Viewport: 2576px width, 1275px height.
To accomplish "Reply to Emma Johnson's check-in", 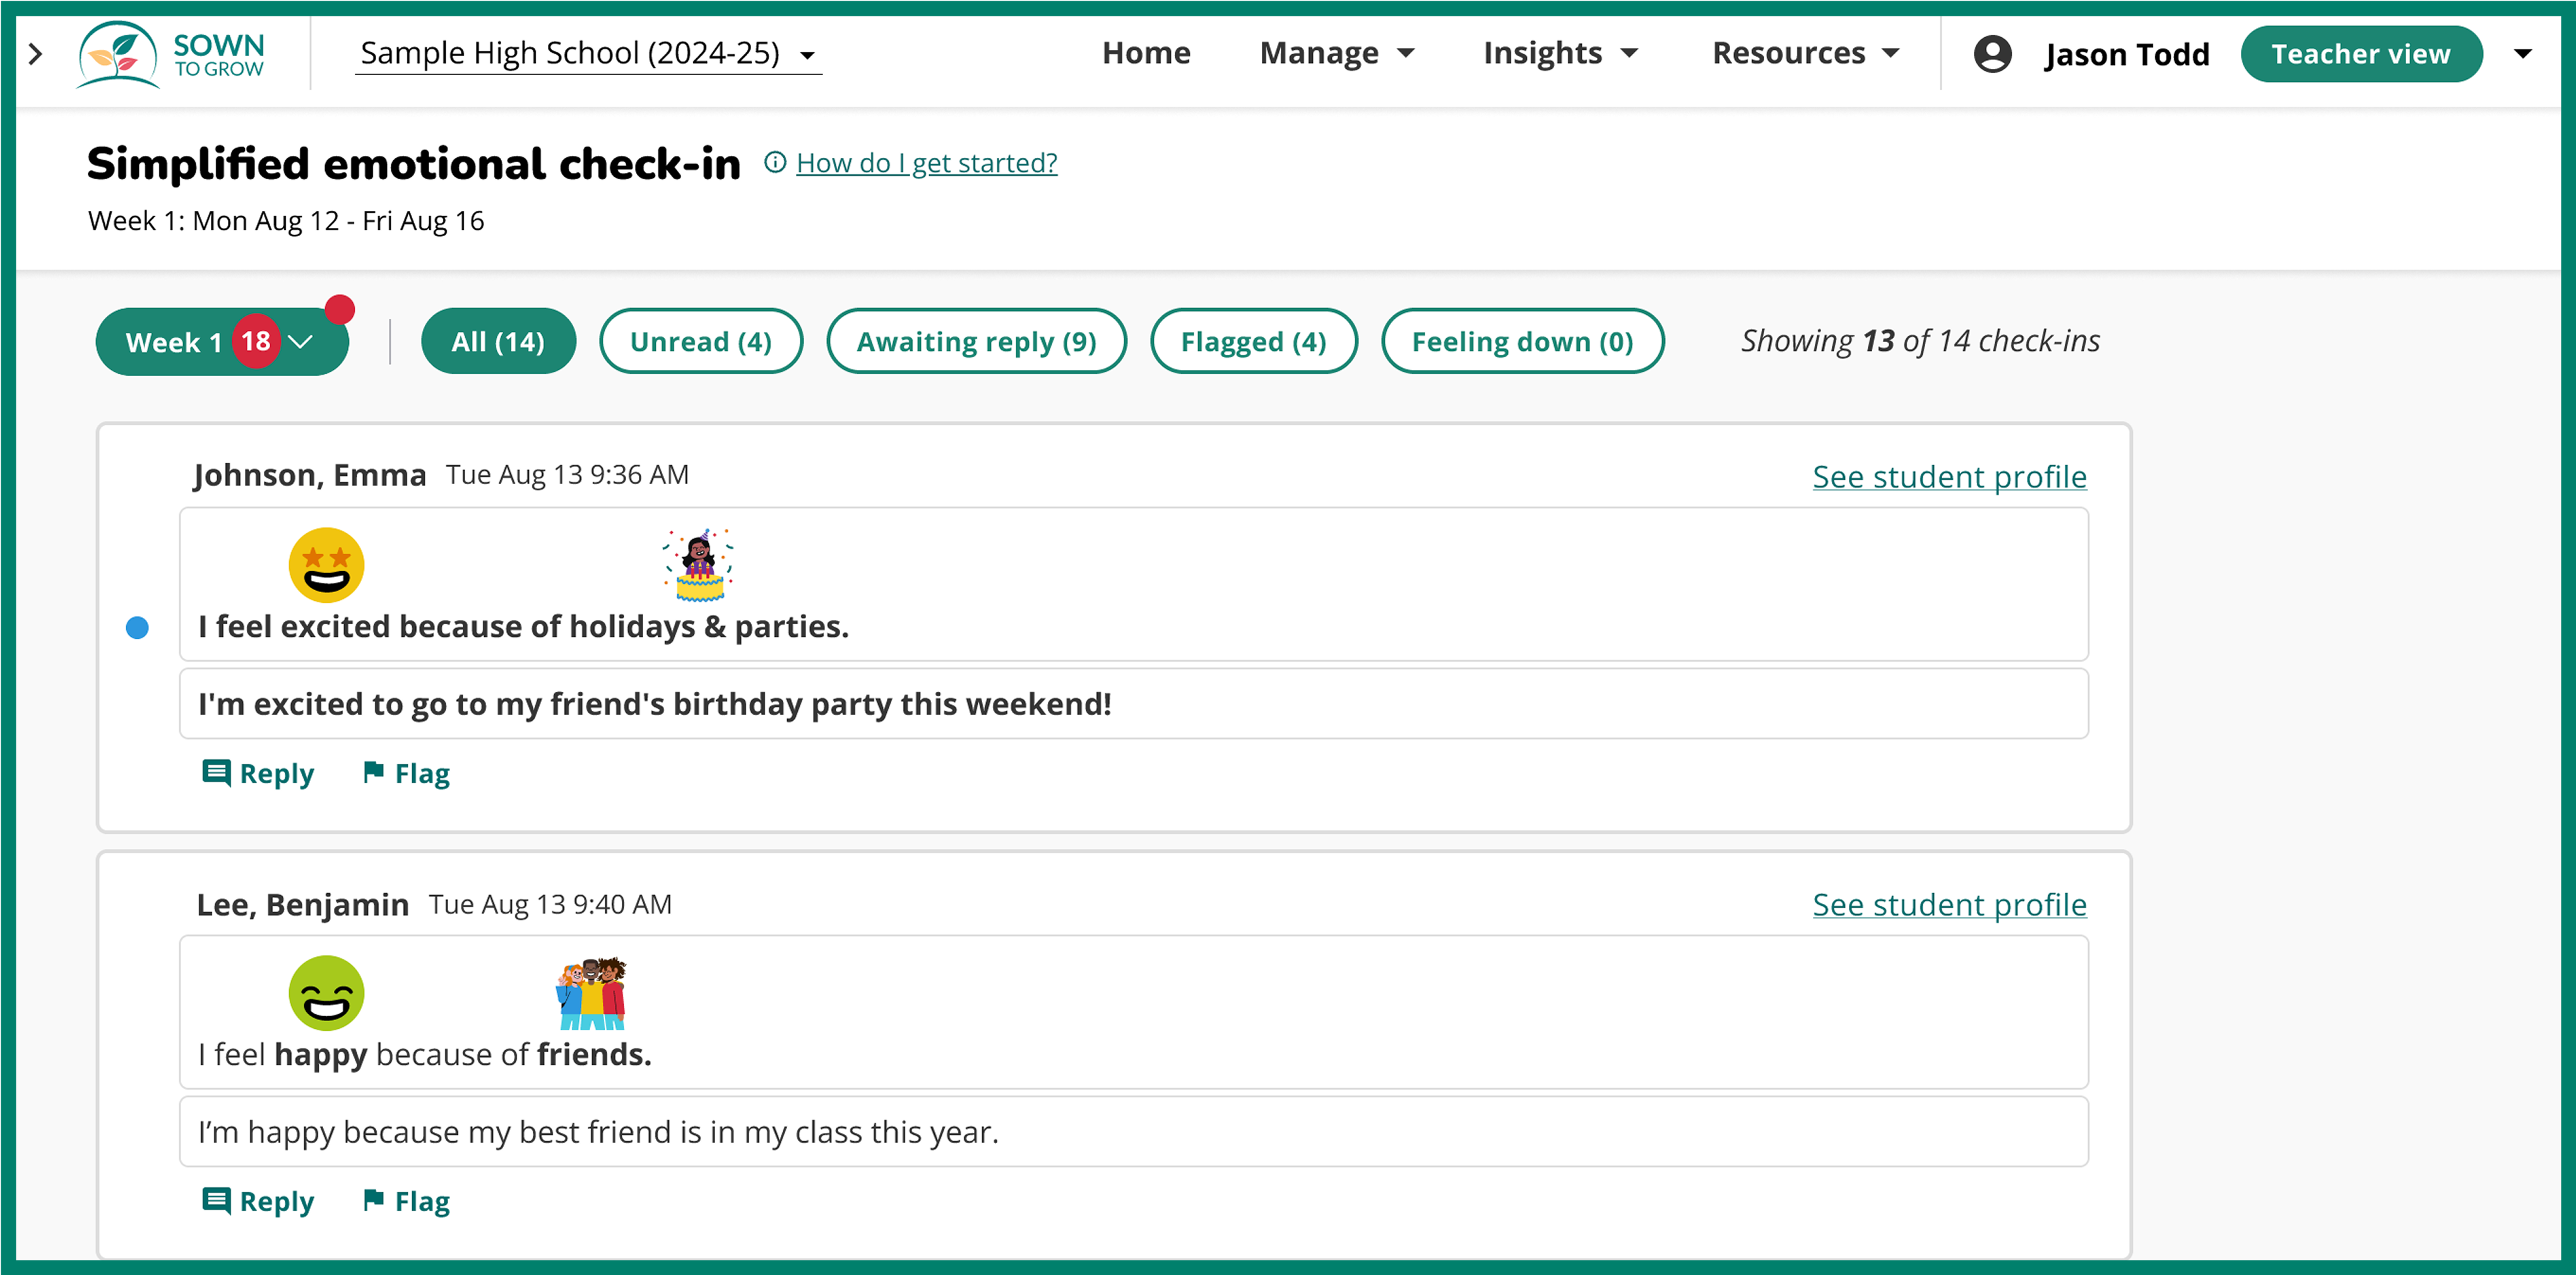I will coord(258,773).
